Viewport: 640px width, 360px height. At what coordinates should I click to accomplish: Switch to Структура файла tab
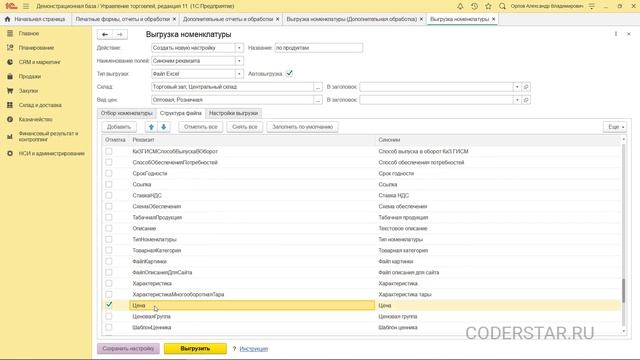[181, 113]
